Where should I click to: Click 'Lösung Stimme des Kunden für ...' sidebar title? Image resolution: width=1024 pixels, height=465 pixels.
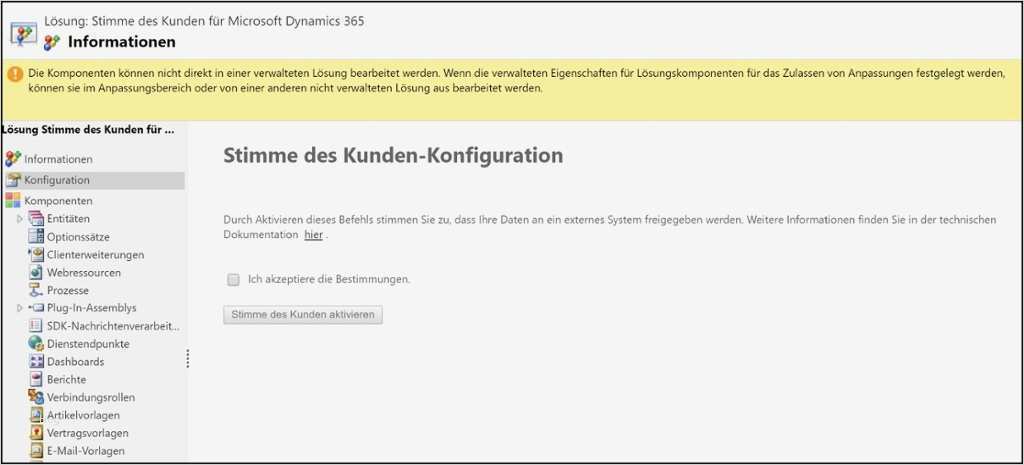(88, 129)
